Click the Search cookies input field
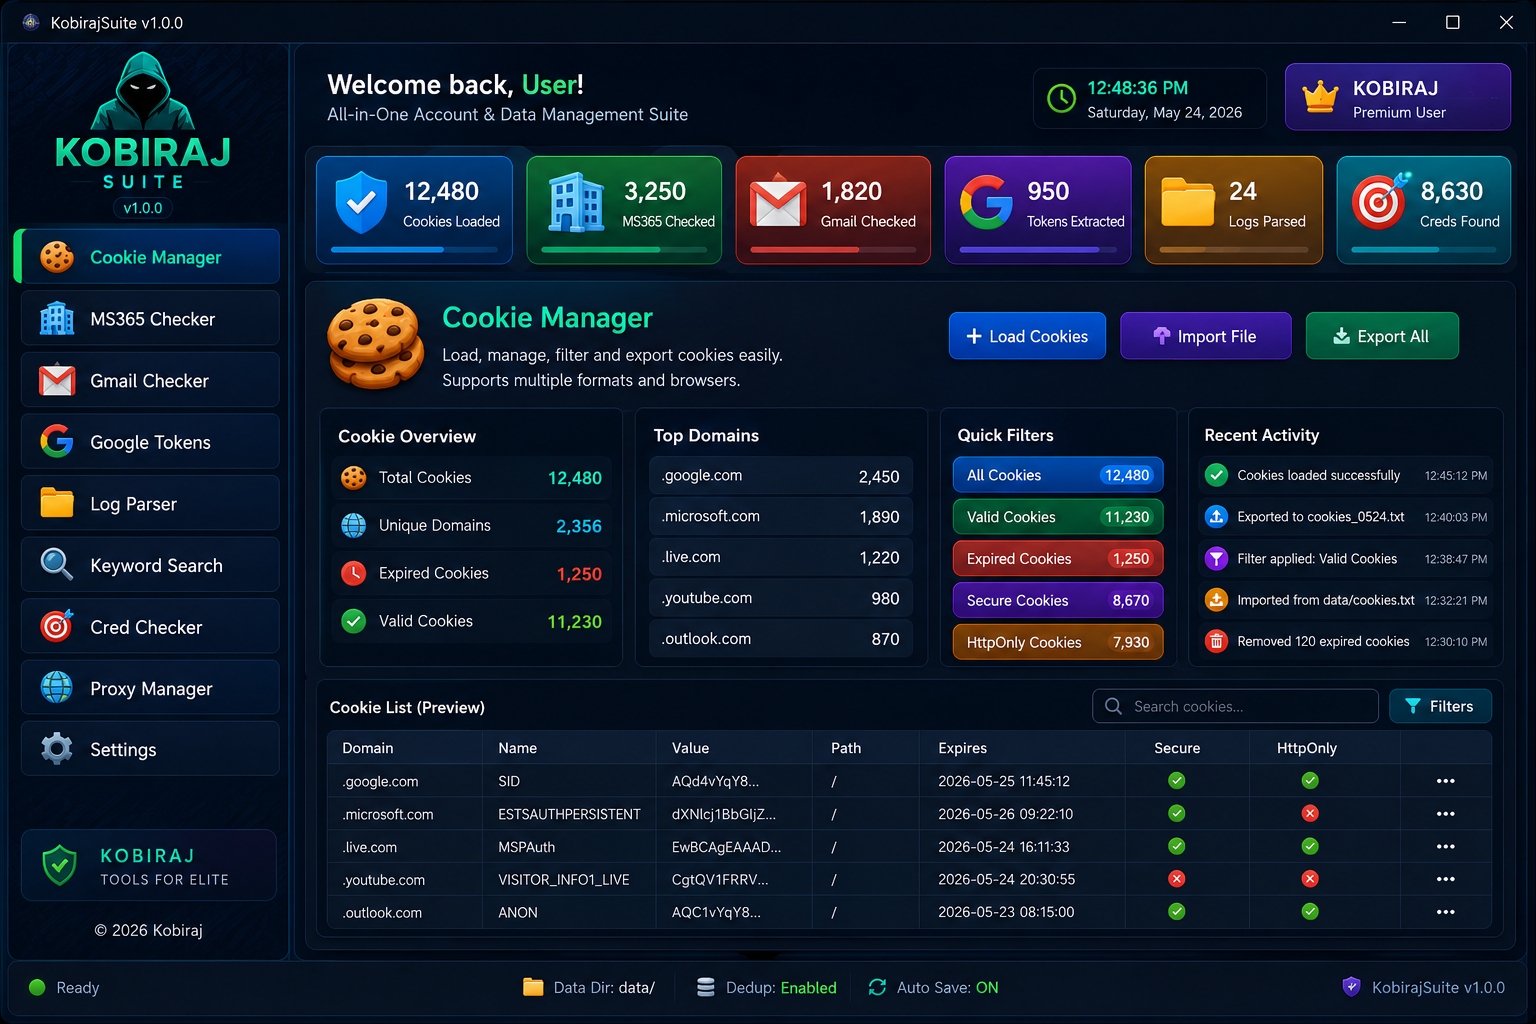The height and width of the screenshot is (1024, 1536). coord(1235,706)
